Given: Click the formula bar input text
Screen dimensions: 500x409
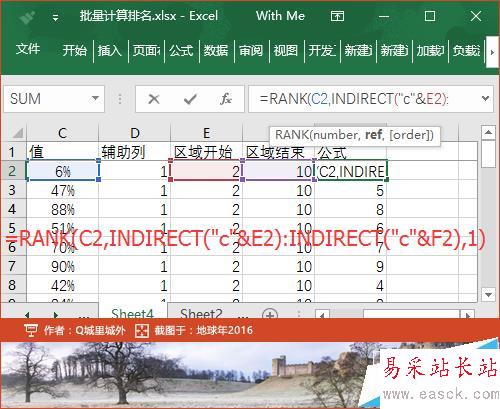Looking at the screenshot, I should tap(354, 99).
